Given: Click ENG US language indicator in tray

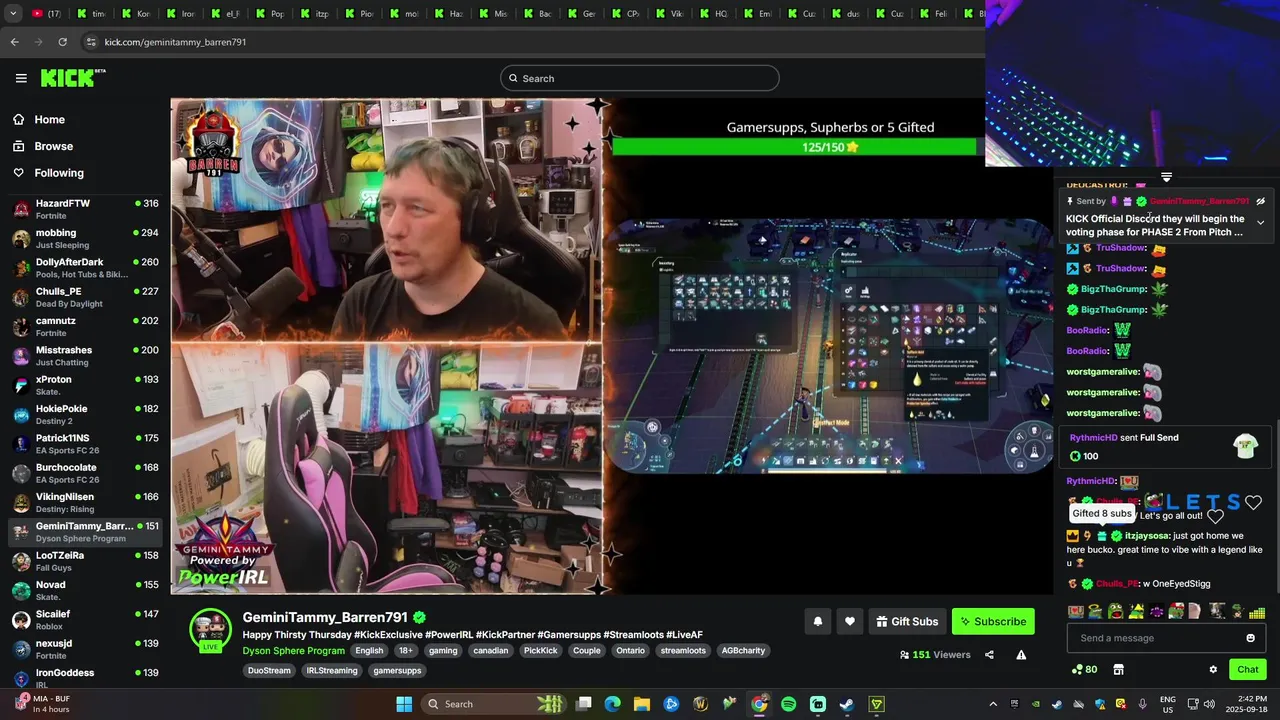Looking at the screenshot, I should click(1168, 704).
